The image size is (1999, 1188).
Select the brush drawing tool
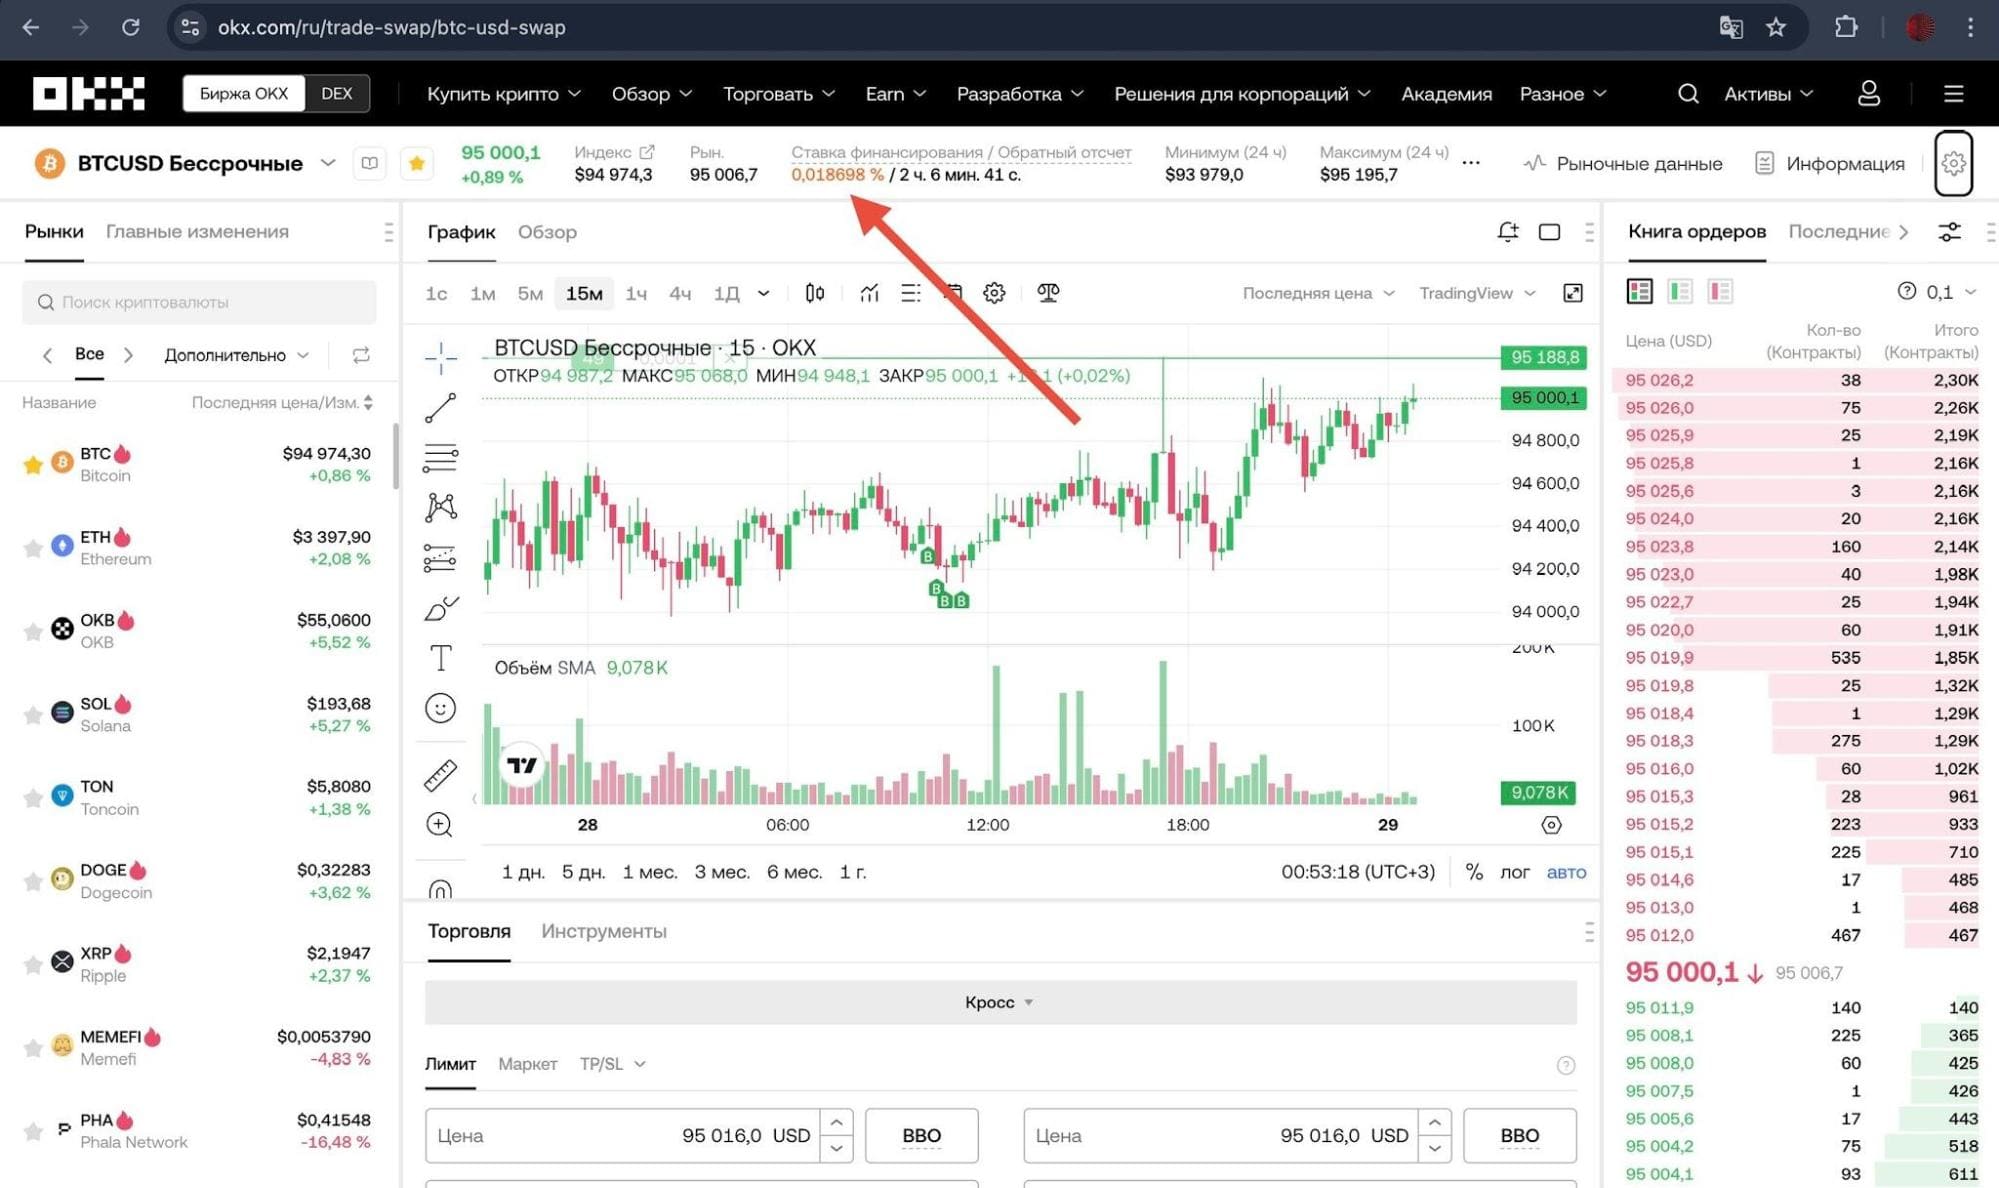pyautogui.click(x=440, y=608)
